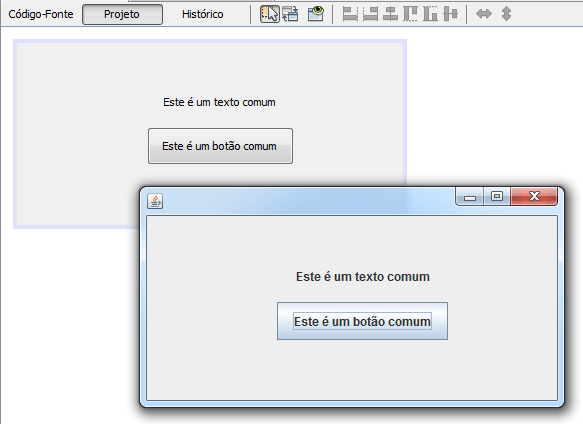
Task: Align selected components to the bottom
Action: point(430,14)
